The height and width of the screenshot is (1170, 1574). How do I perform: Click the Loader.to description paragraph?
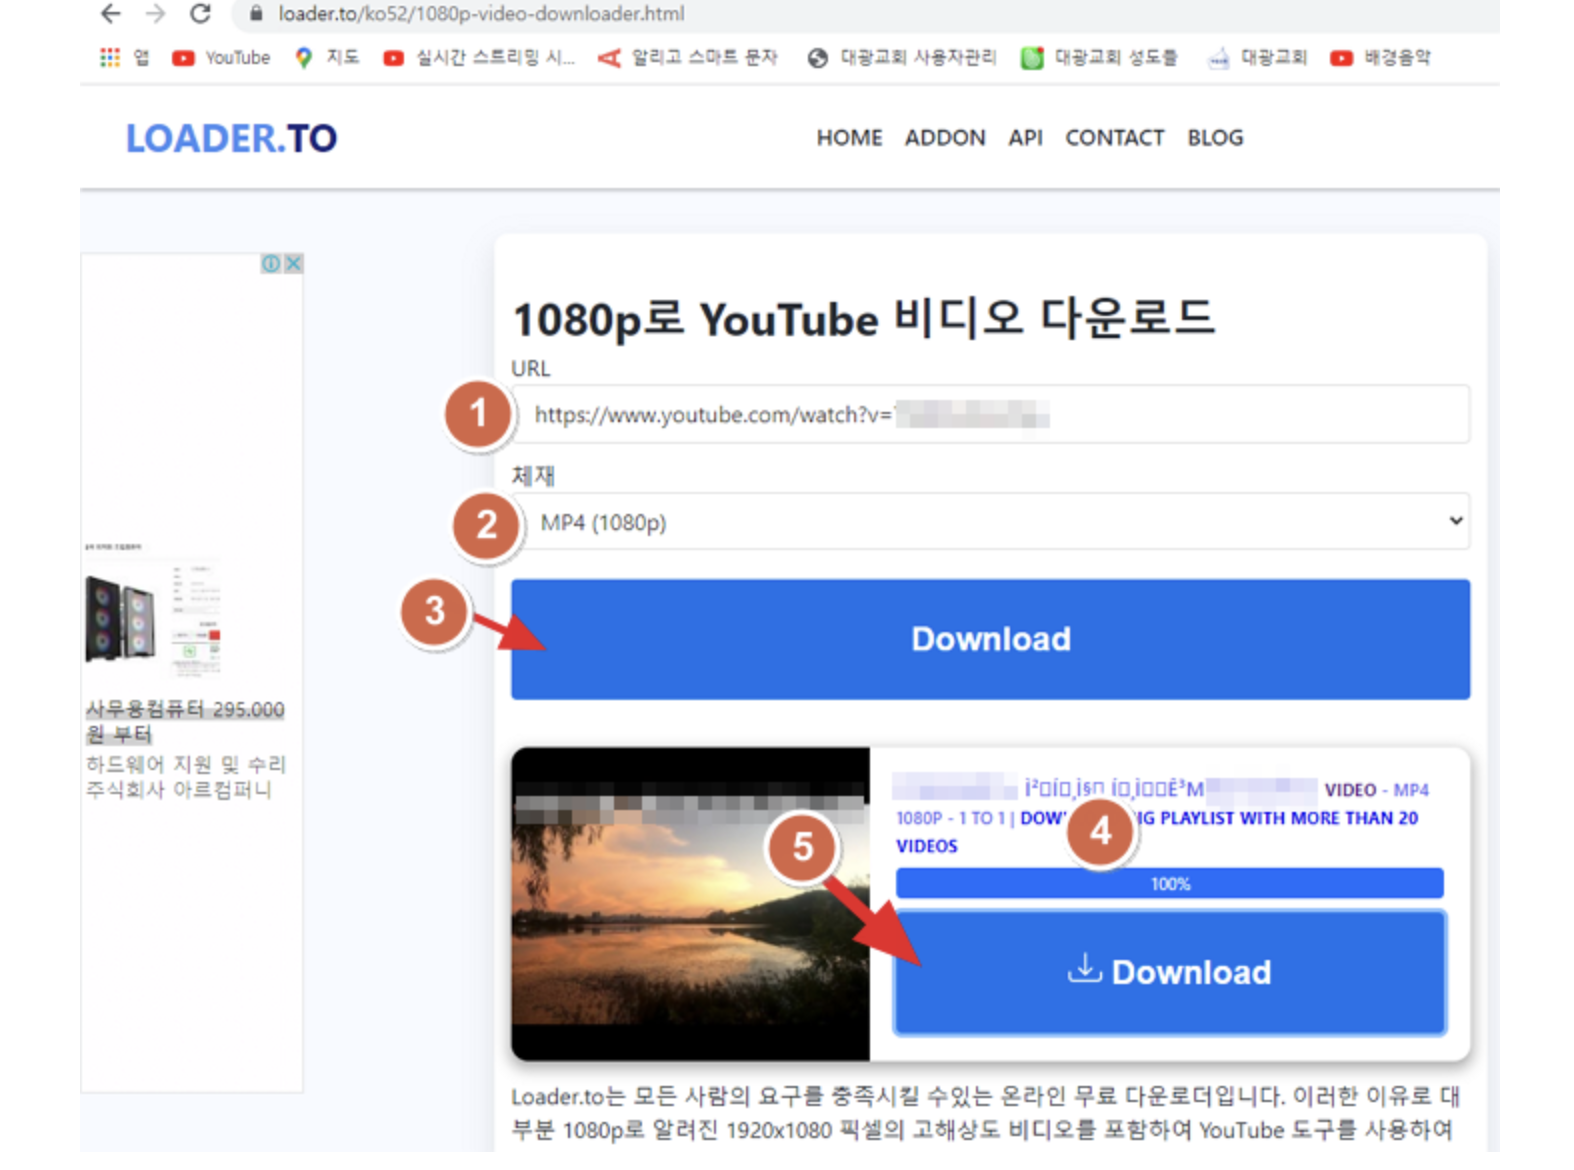point(986,1113)
